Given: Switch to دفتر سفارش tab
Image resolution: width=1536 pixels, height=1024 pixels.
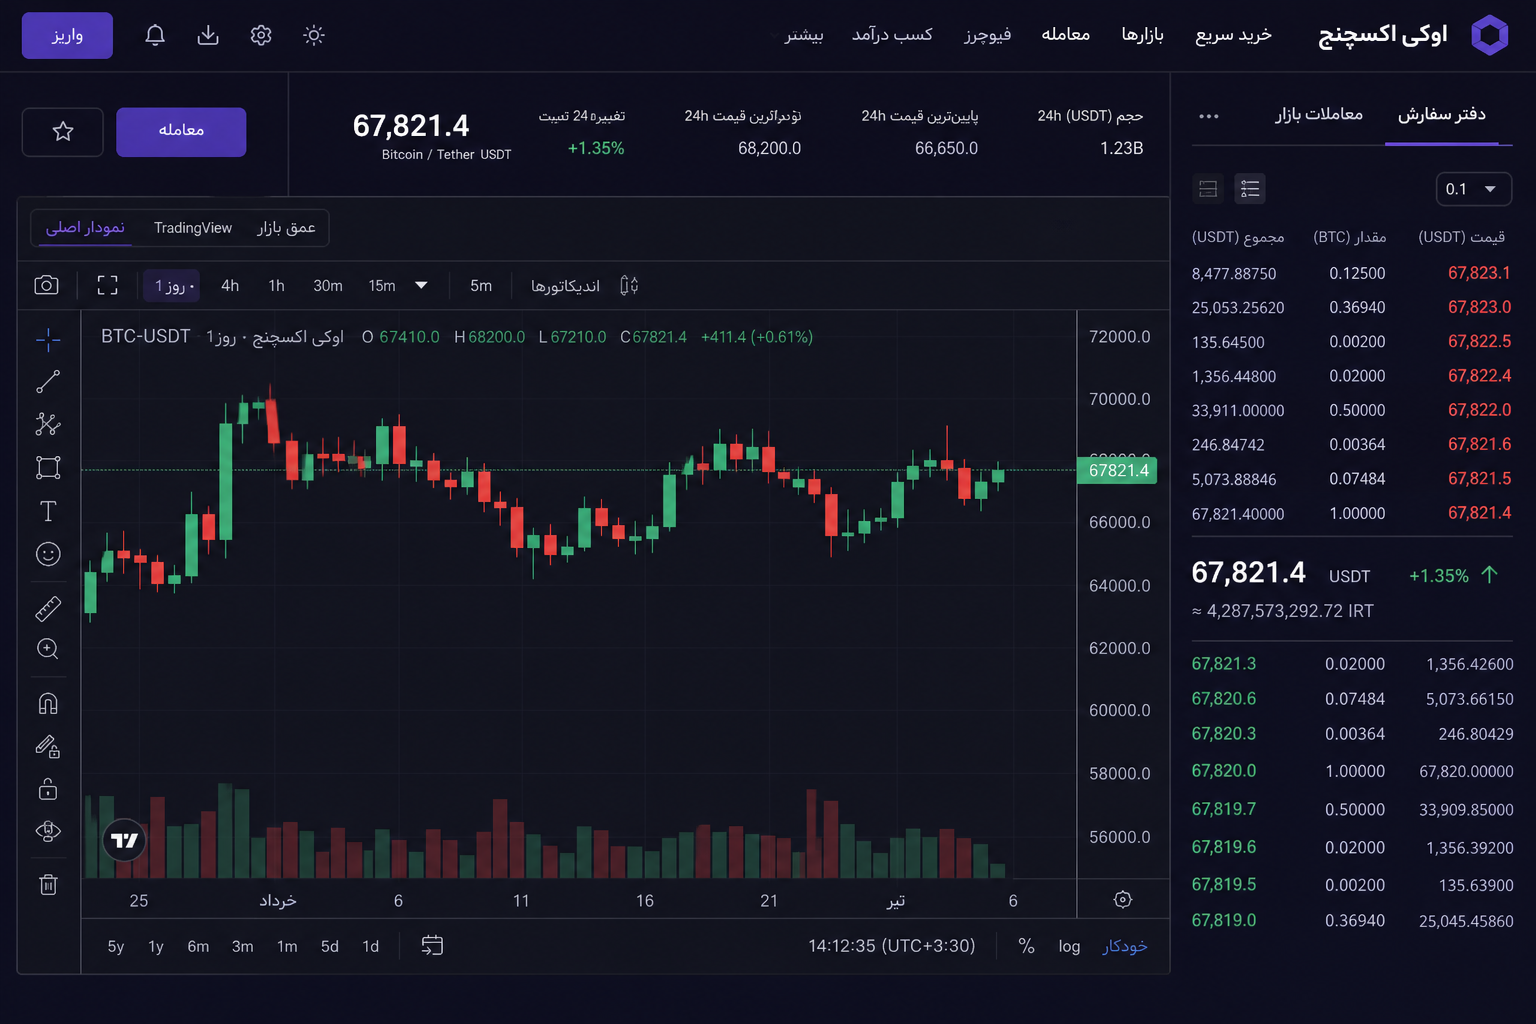Looking at the screenshot, I should 1442,115.
